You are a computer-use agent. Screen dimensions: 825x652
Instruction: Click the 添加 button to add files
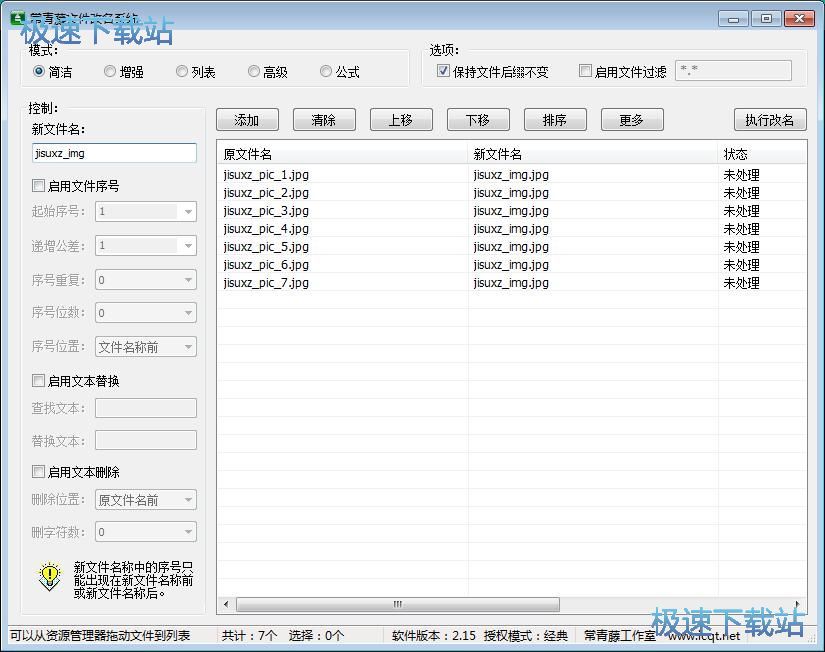click(246, 119)
